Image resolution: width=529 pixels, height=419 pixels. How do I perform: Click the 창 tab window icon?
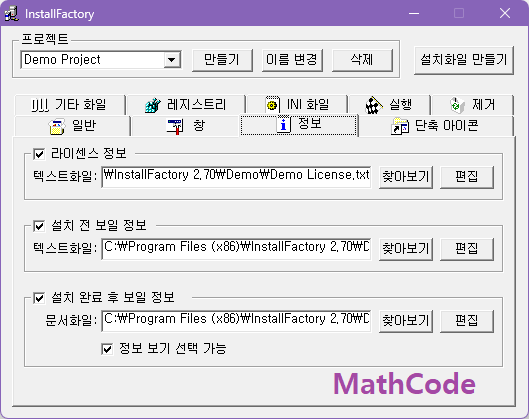[x=175, y=127]
